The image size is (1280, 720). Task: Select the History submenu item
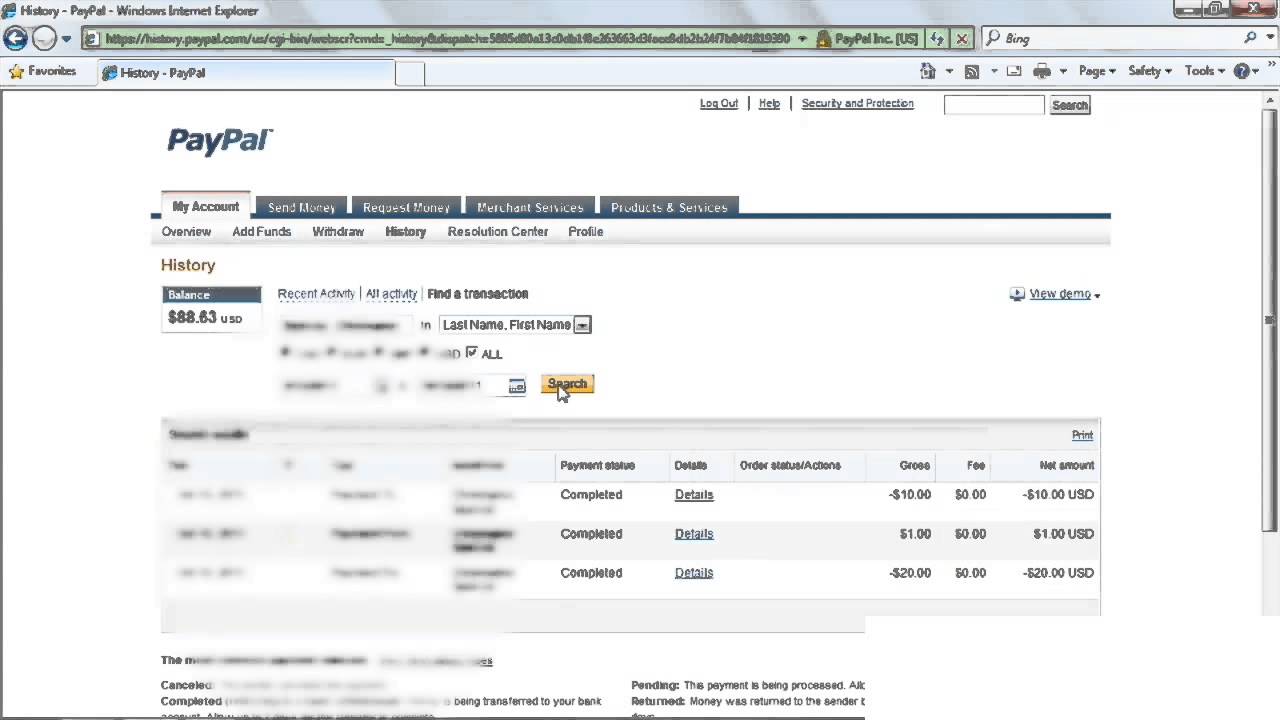click(405, 231)
